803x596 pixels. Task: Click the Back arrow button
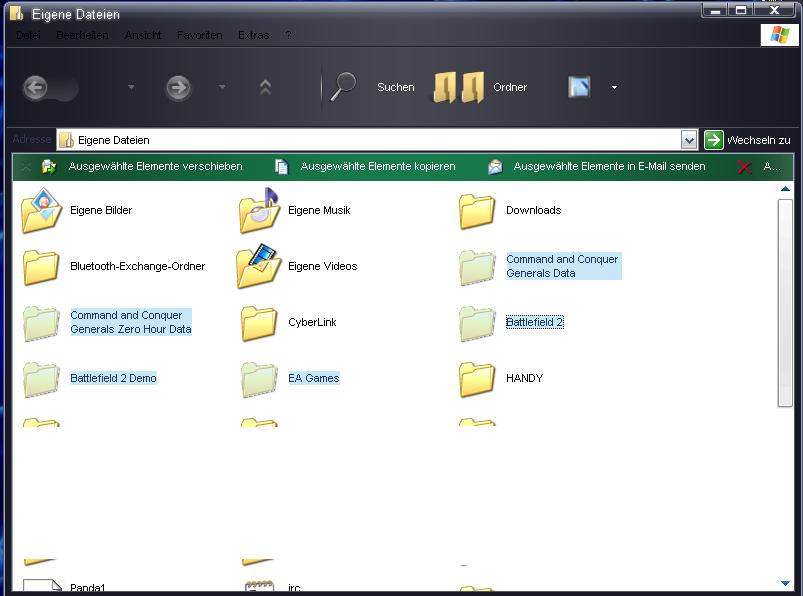(x=35, y=88)
